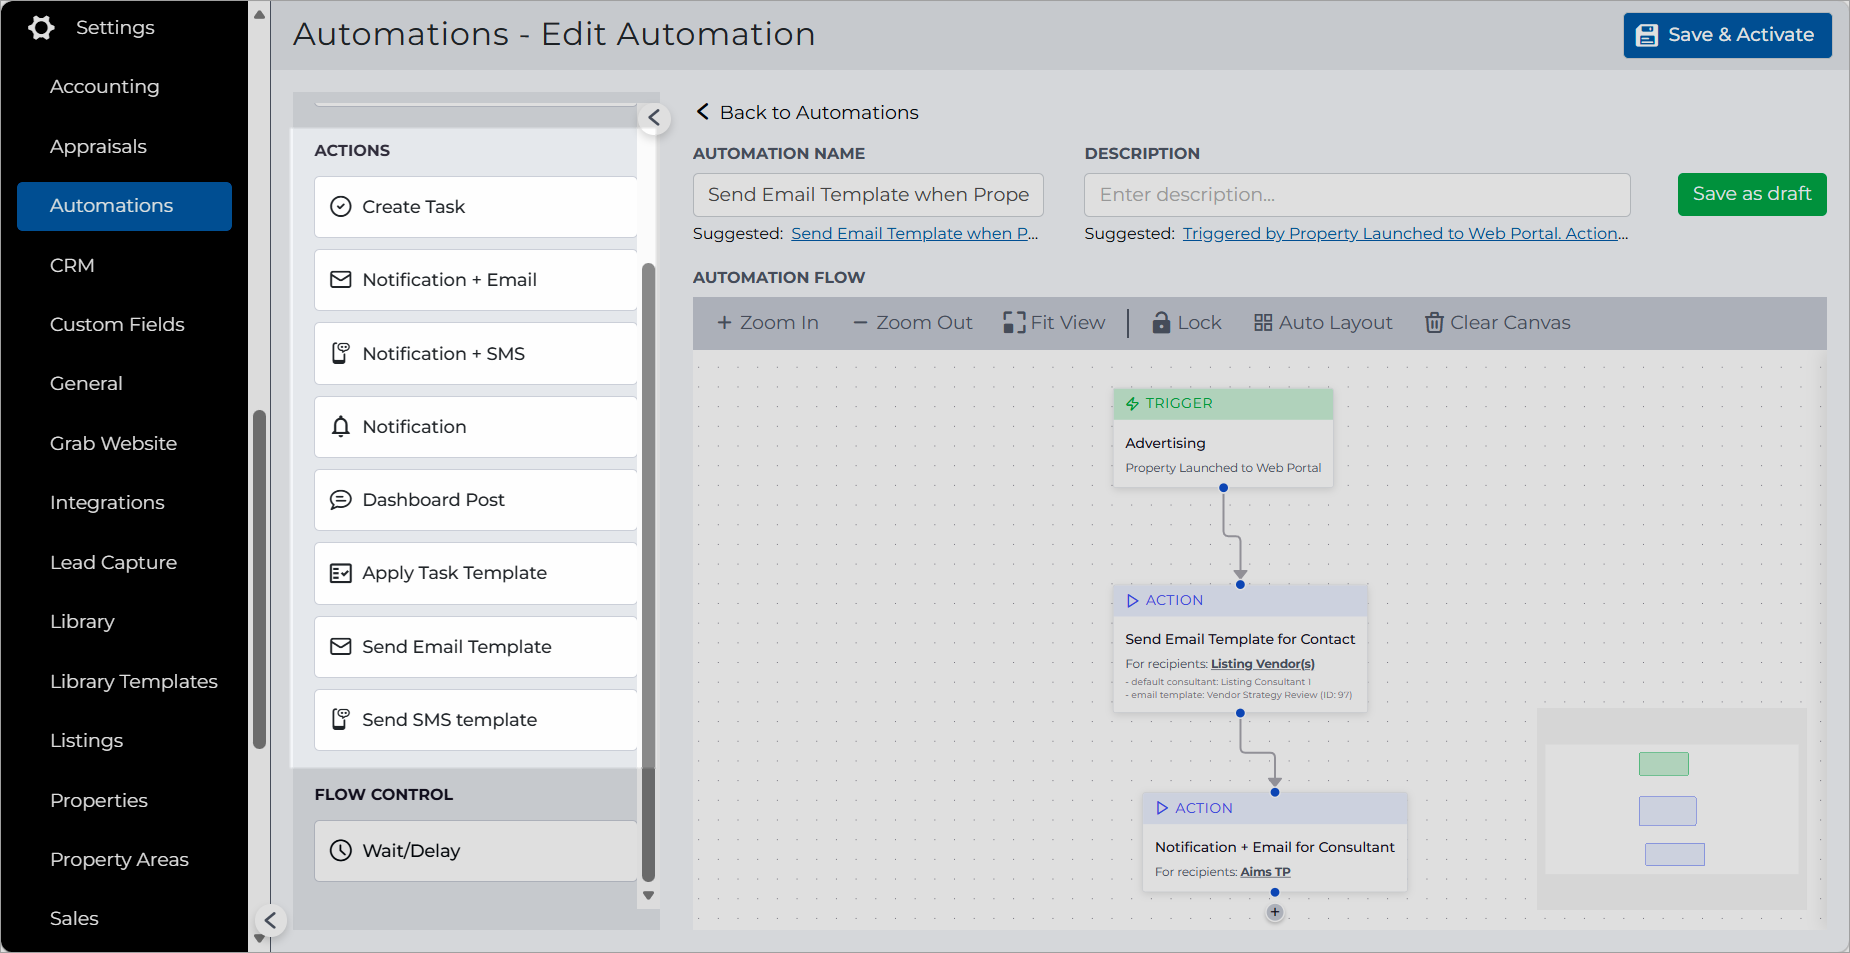
Task: Use the suggested description link
Action: (1405, 234)
